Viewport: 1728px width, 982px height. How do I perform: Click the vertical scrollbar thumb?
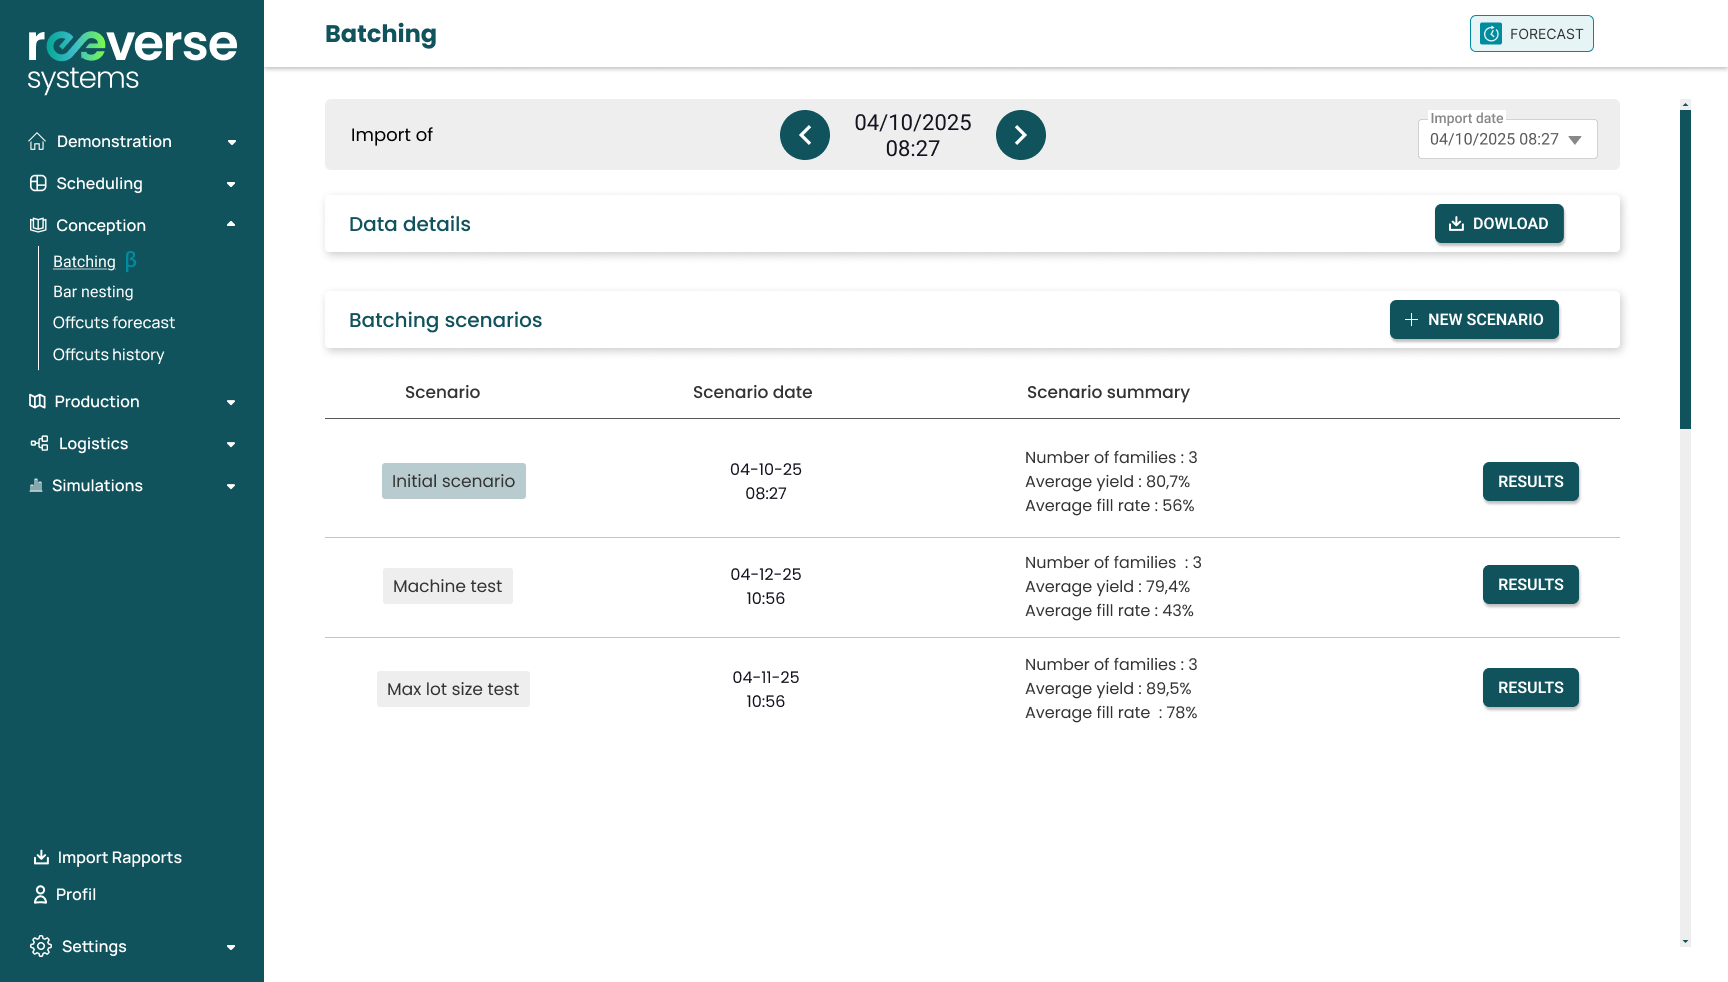[1685, 270]
